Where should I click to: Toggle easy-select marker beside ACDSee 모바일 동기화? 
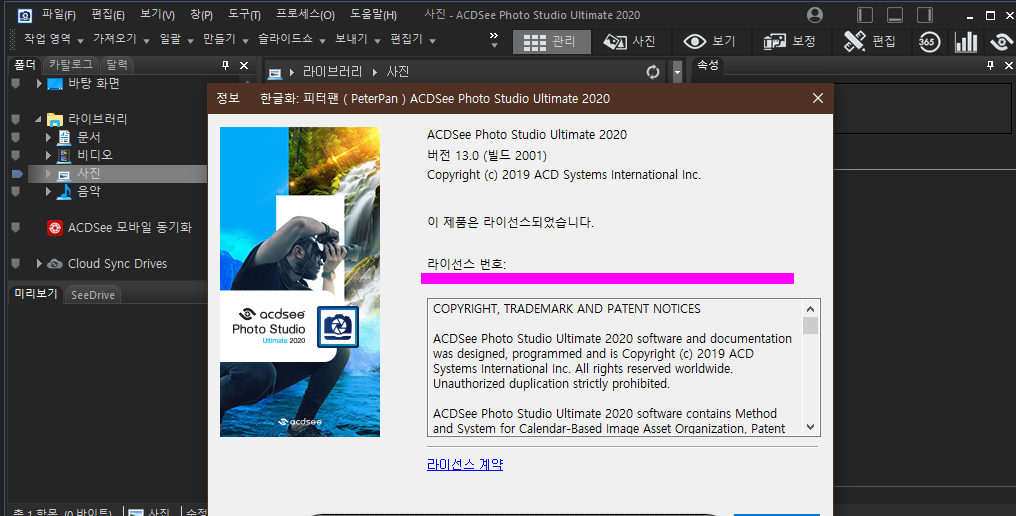pos(16,228)
